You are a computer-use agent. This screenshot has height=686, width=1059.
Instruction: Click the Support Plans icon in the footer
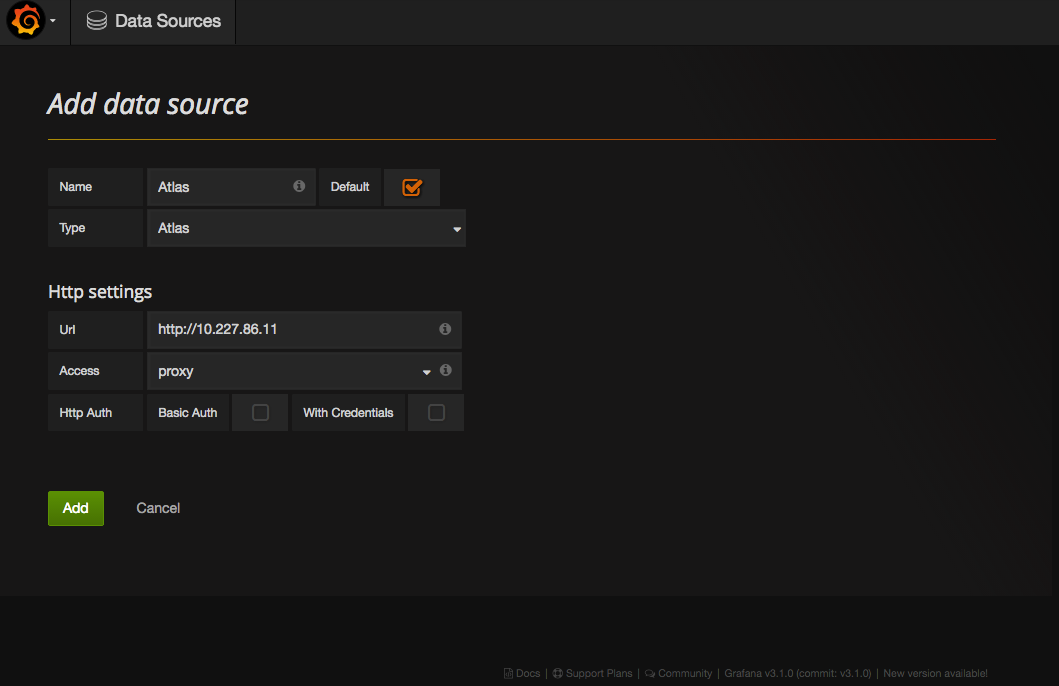[x=561, y=673]
